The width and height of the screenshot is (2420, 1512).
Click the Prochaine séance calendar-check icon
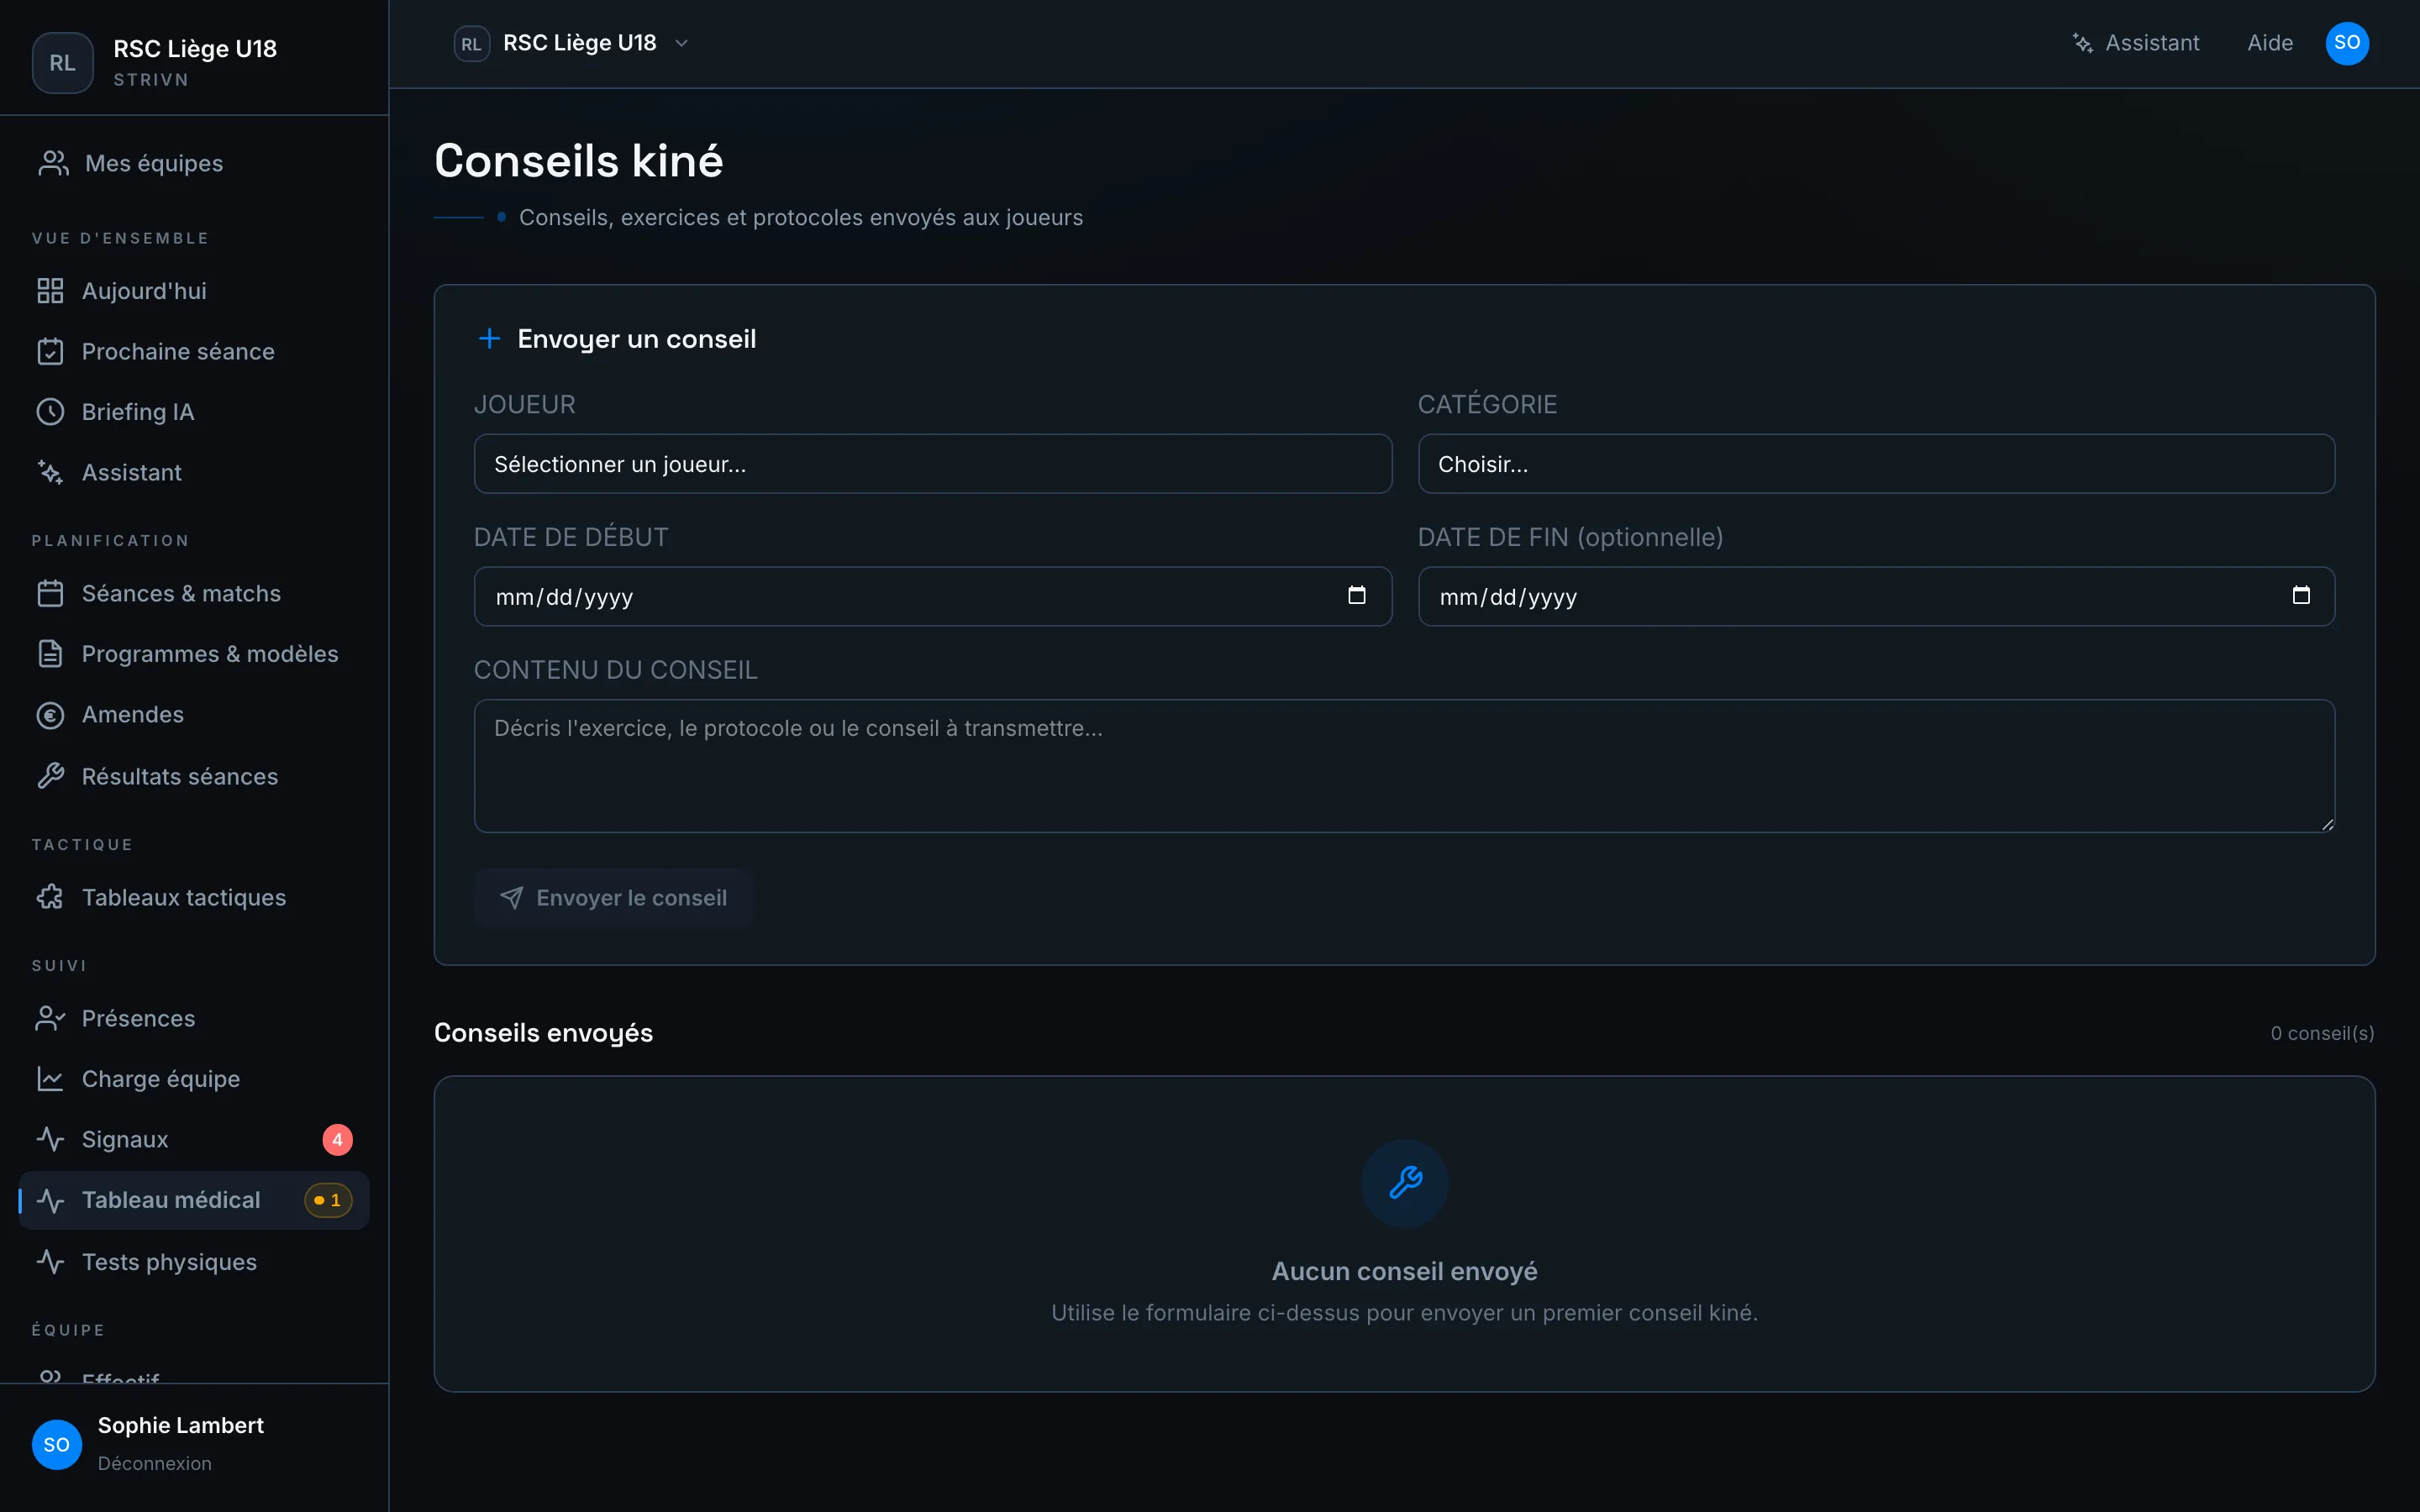[50, 351]
